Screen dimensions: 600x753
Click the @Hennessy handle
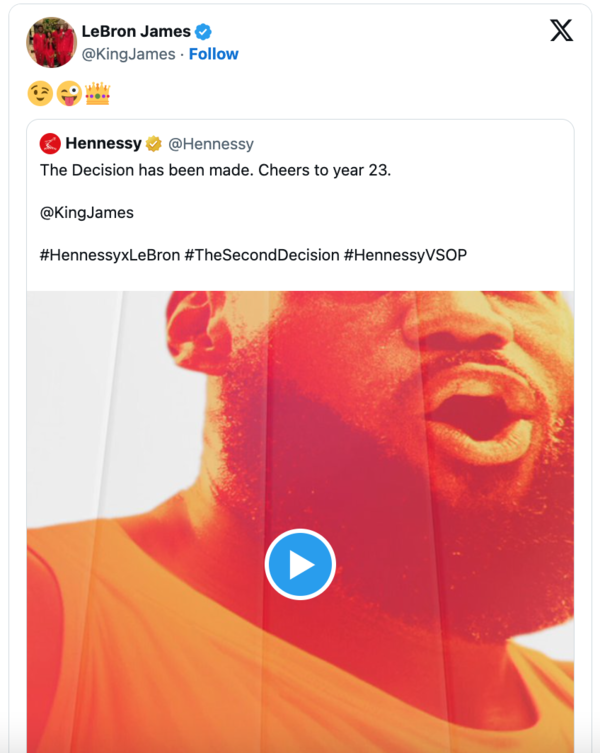[x=212, y=144]
